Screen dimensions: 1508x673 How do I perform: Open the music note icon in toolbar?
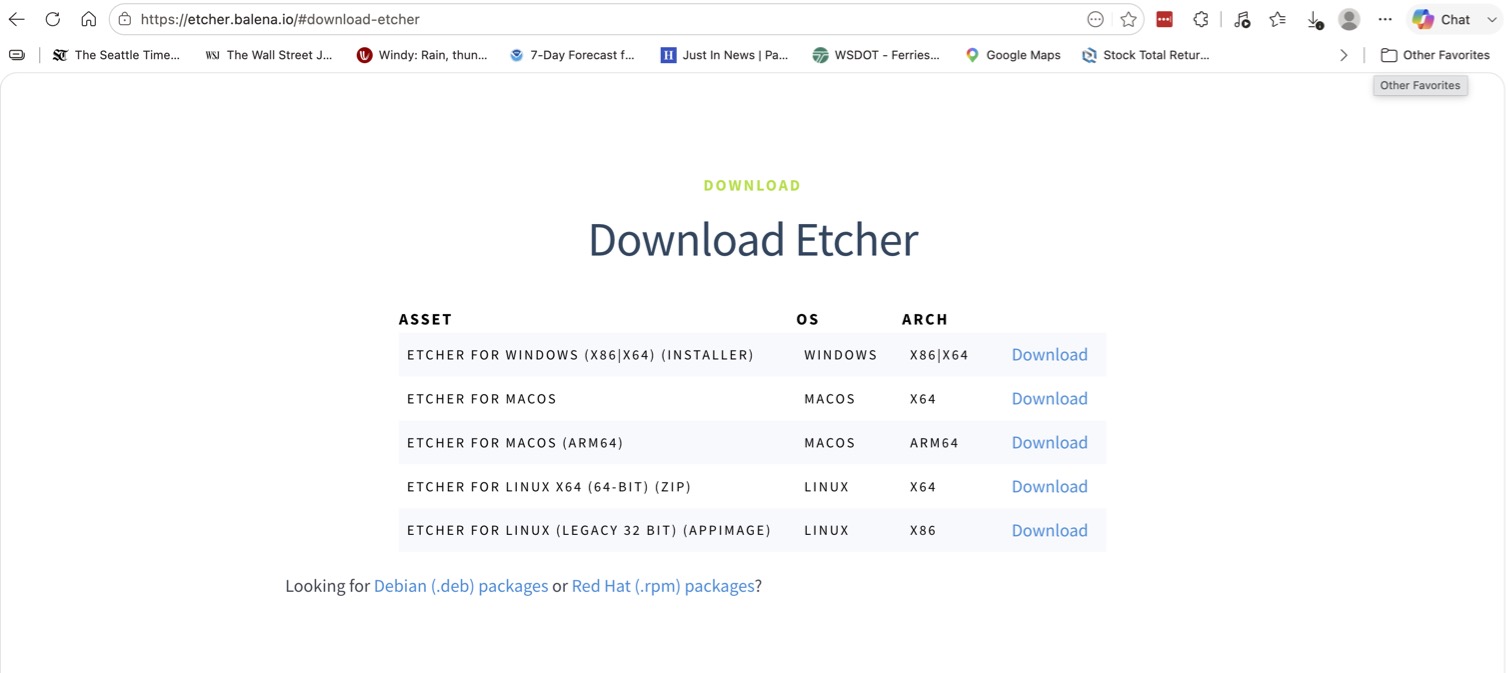click(x=1242, y=19)
